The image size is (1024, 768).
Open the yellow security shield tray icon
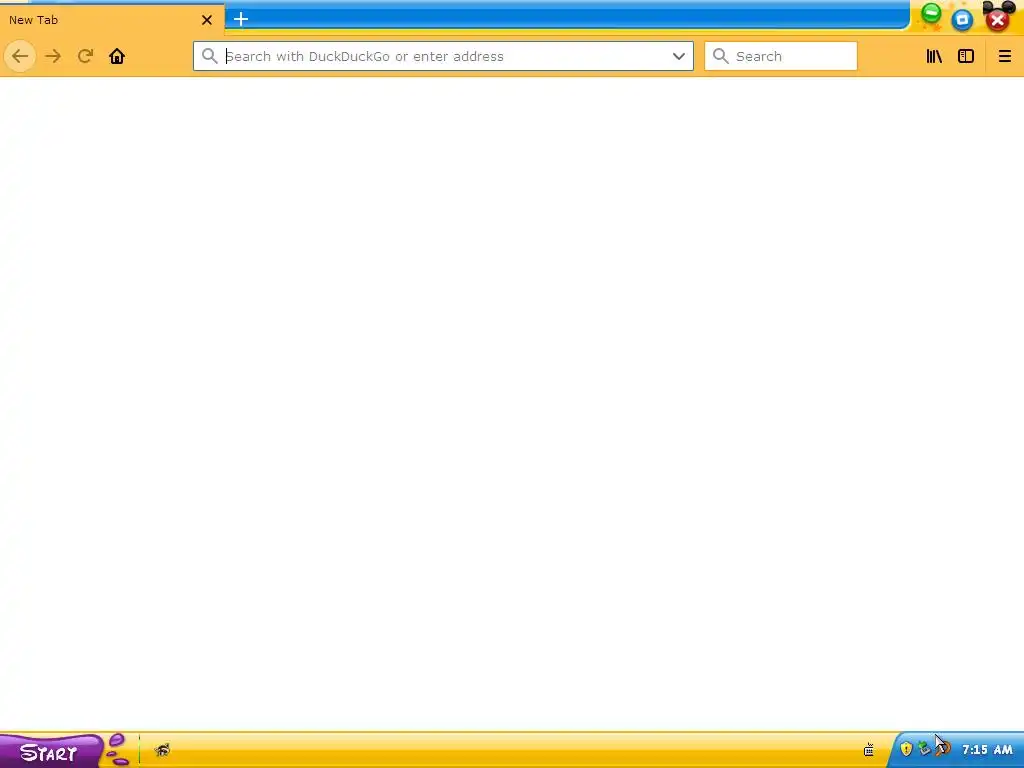pyautogui.click(x=906, y=748)
